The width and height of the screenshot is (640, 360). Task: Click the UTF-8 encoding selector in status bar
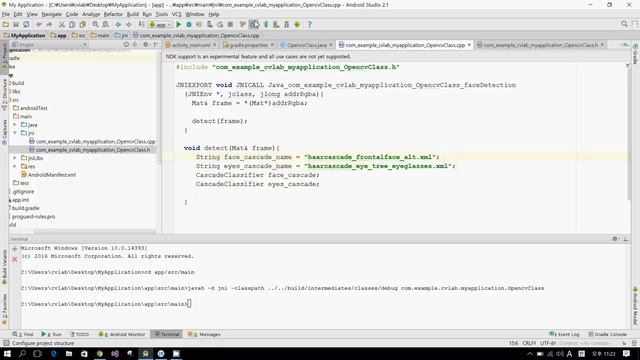(x=548, y=343)
